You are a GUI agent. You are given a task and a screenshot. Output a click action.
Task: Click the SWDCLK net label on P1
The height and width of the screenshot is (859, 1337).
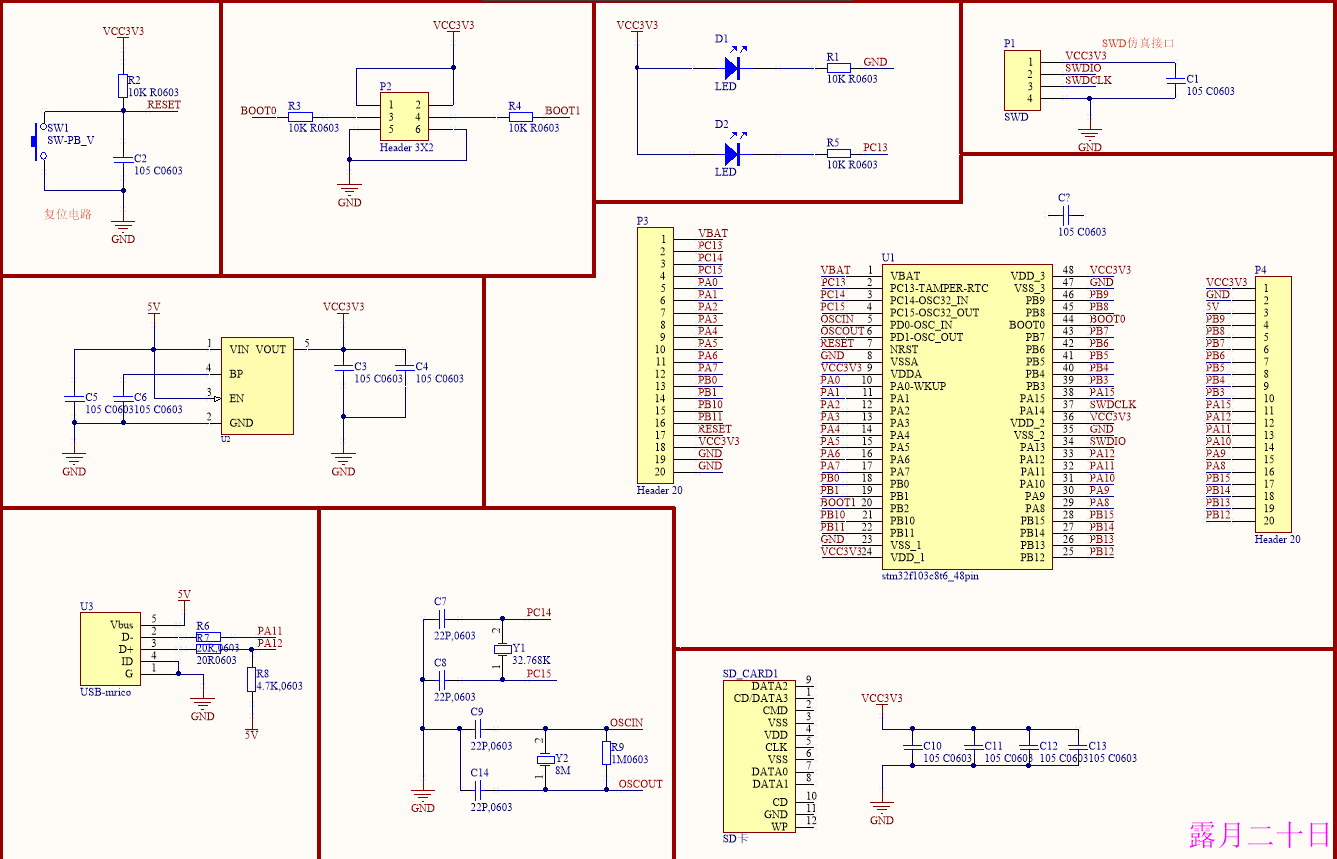1088,80
